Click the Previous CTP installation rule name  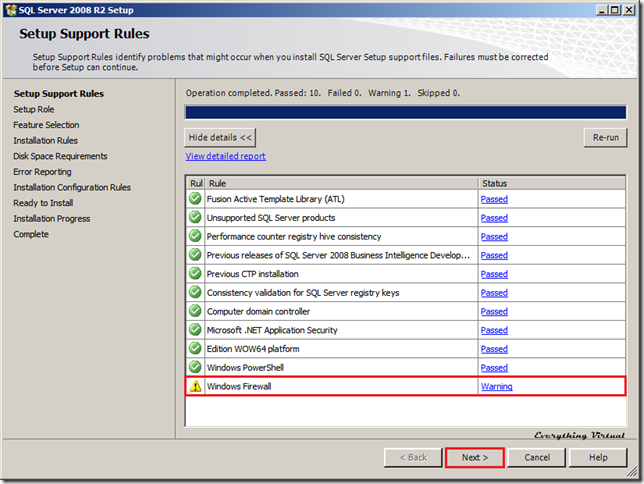tap(252, 274)
